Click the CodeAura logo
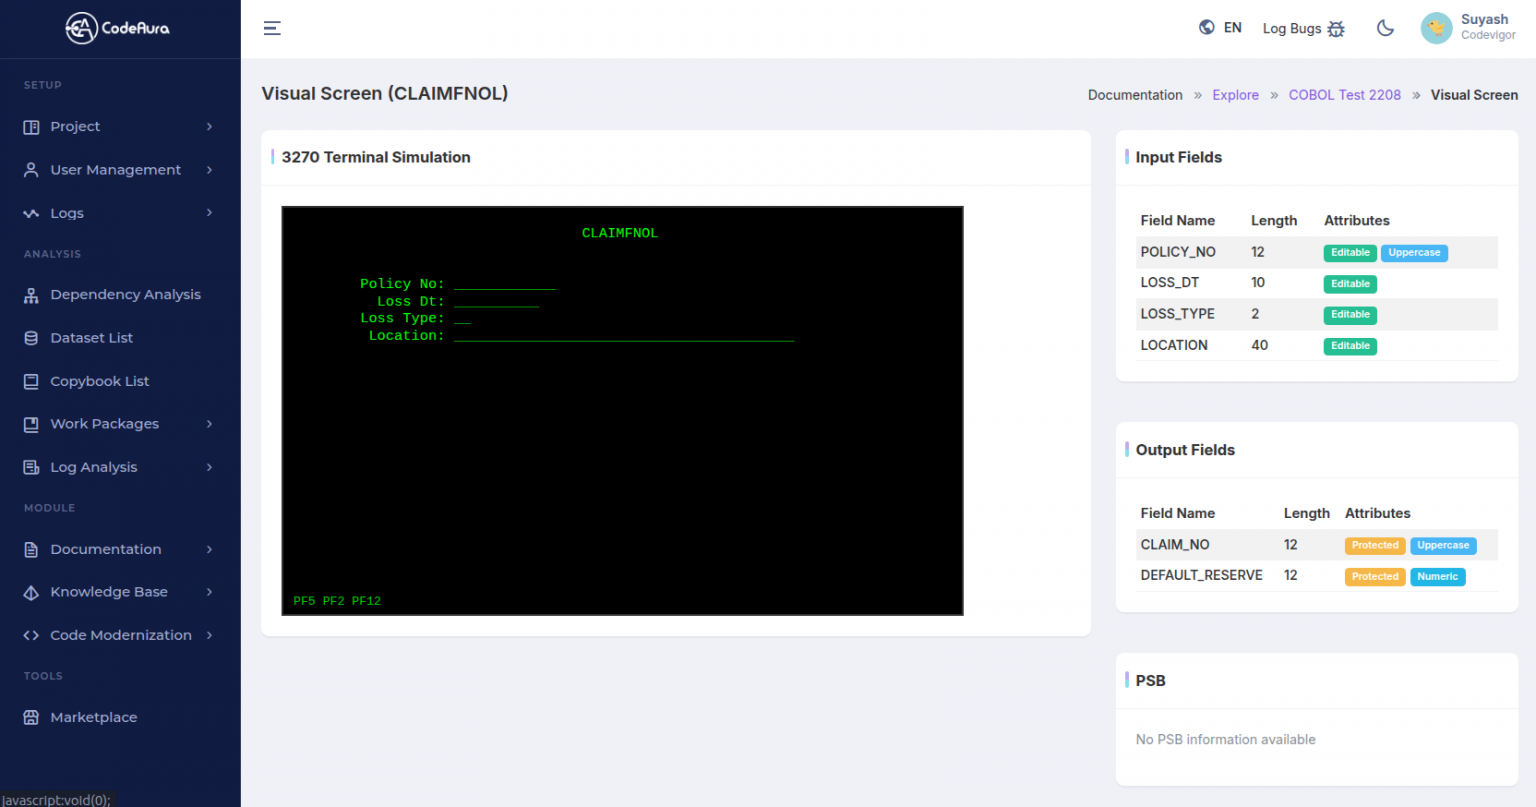The height and width of the screenshot is (807, 1536). [x=117, y=28]
